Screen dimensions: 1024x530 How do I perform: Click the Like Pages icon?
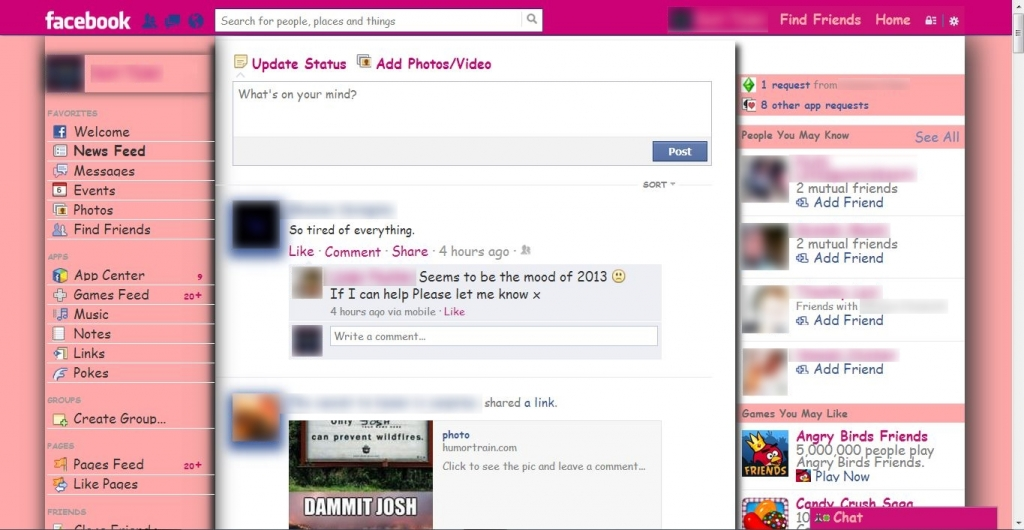60,484
